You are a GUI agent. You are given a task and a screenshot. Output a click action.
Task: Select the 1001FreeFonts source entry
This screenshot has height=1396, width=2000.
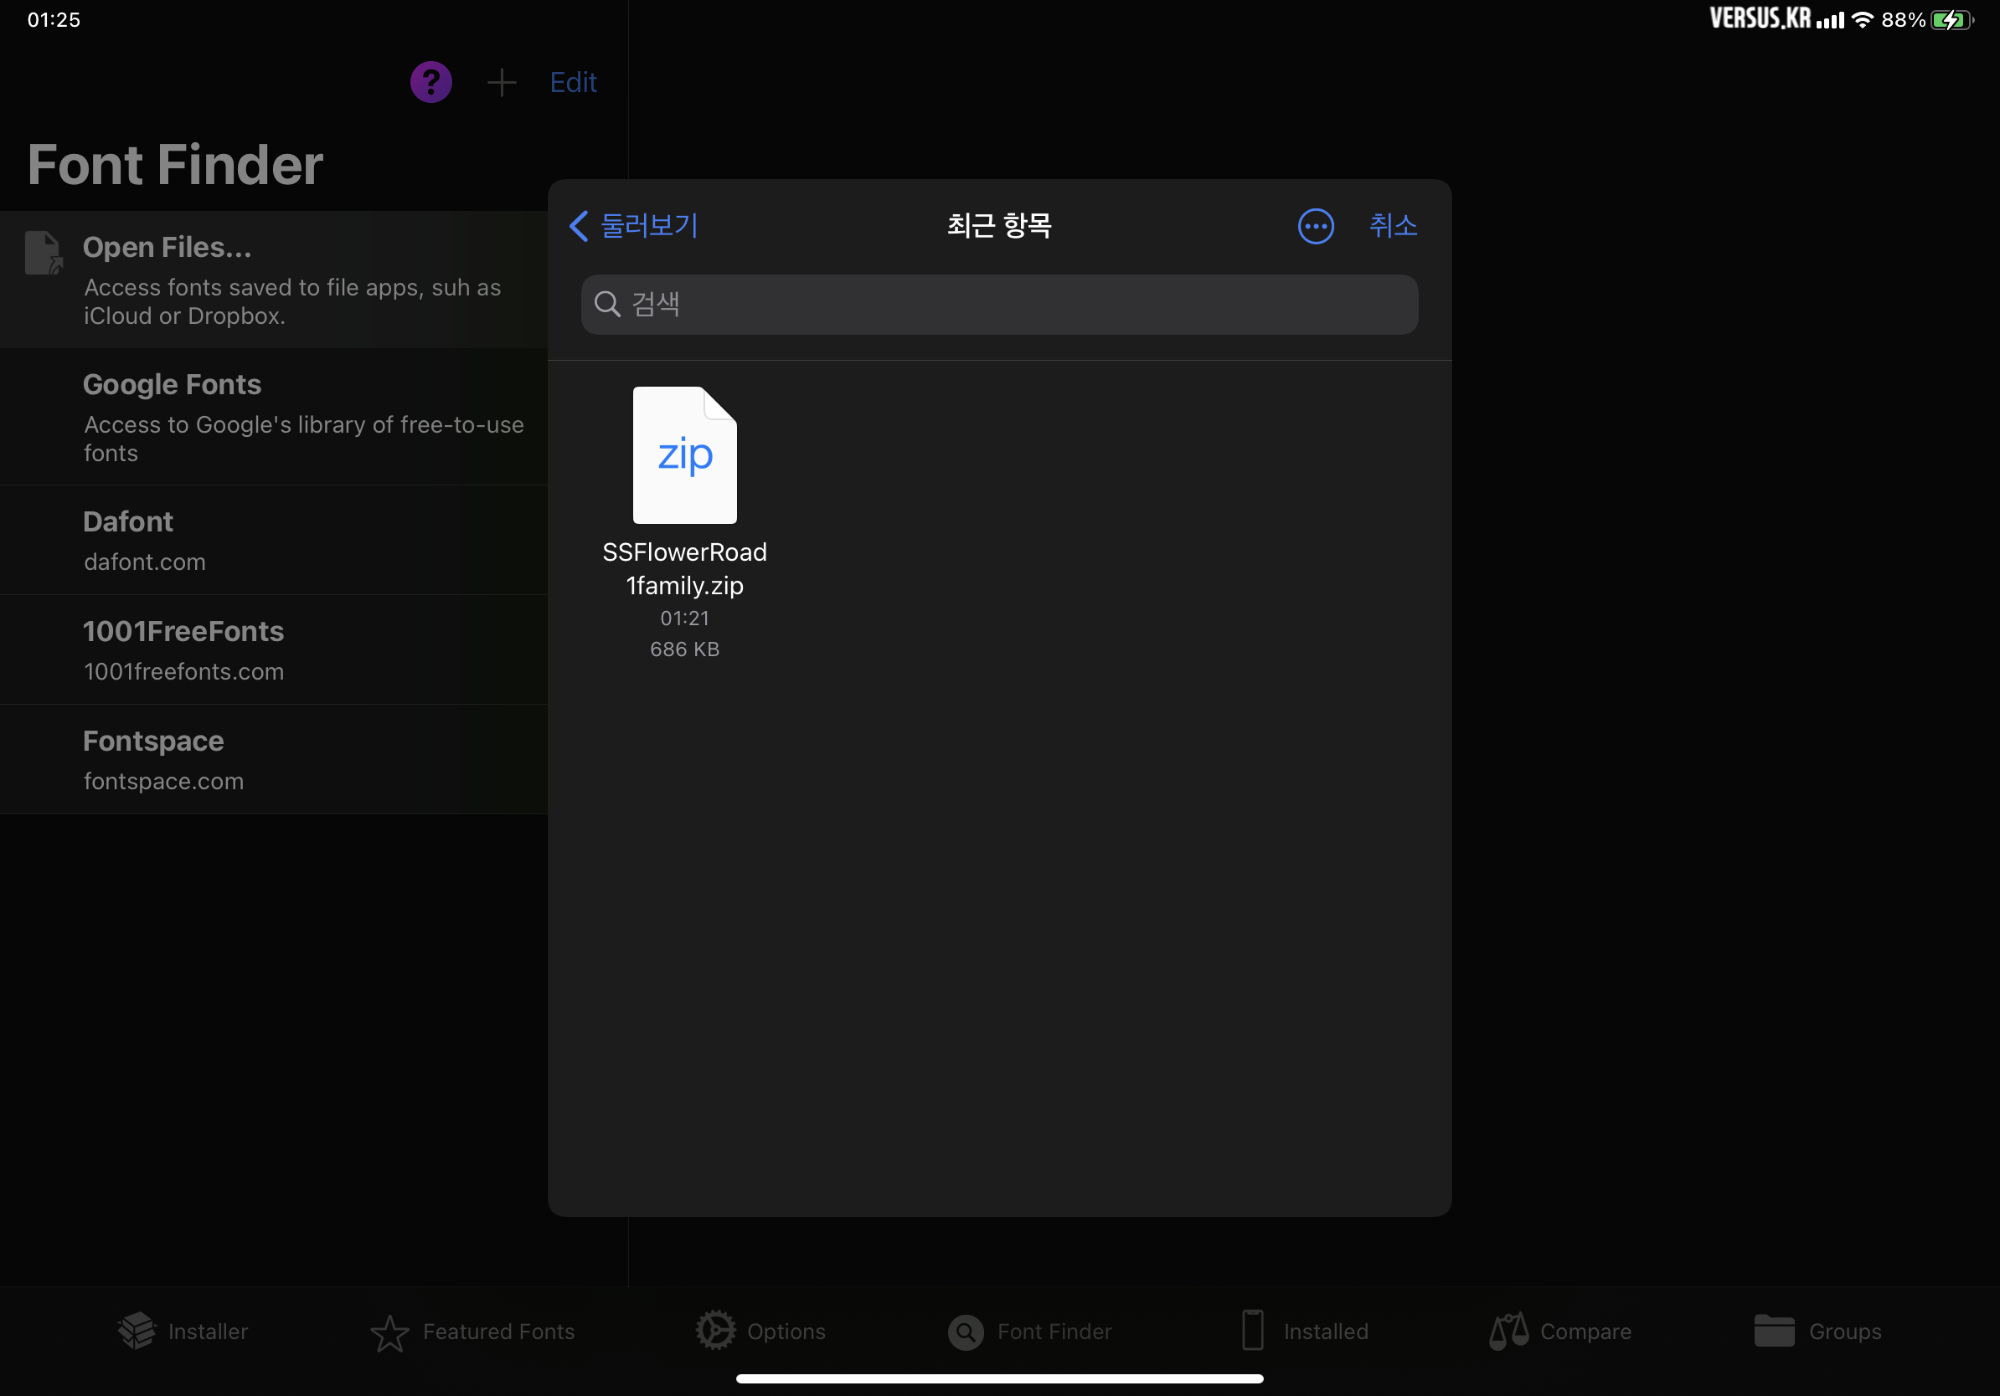[273, 650]
